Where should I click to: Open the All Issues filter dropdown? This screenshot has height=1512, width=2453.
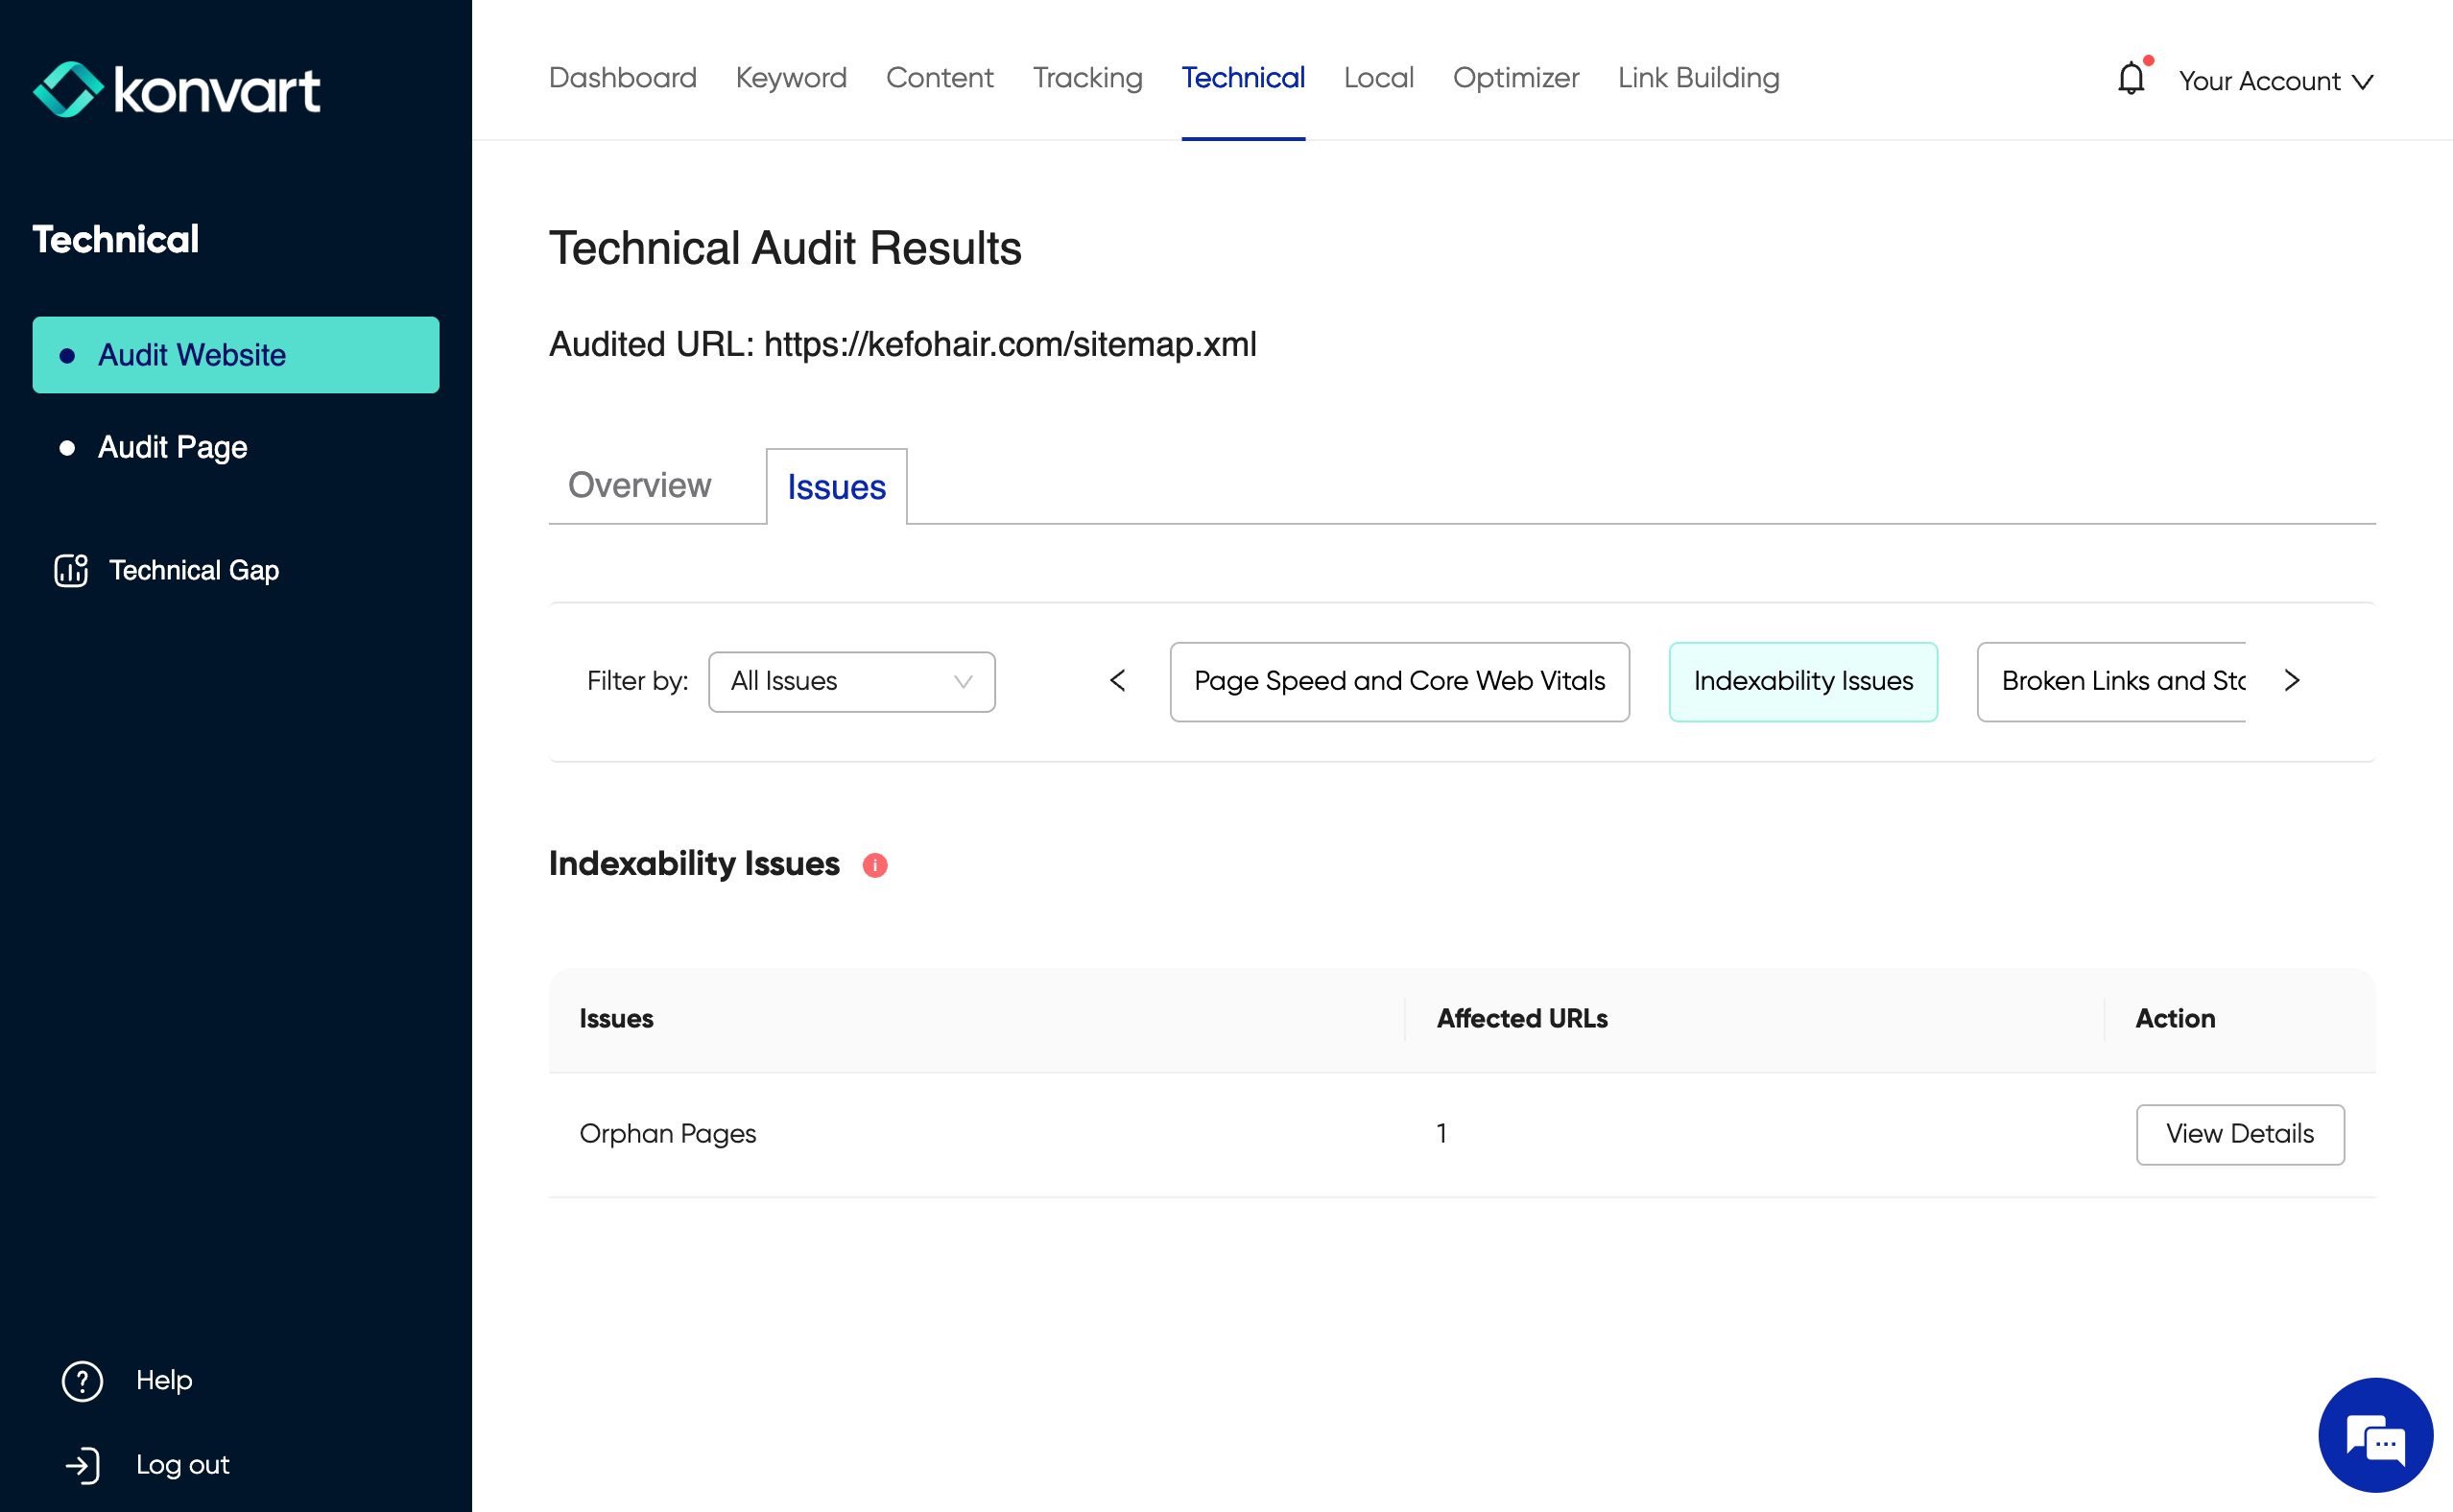click(851, 682)
